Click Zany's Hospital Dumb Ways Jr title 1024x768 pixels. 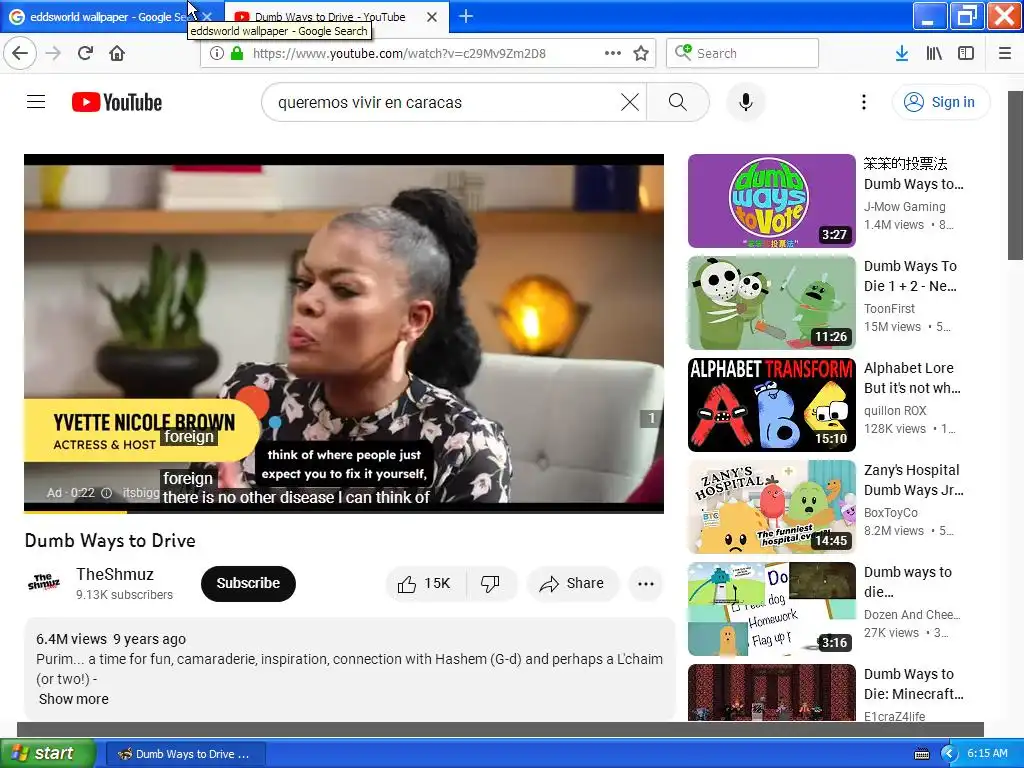click(x=914, y=480)
